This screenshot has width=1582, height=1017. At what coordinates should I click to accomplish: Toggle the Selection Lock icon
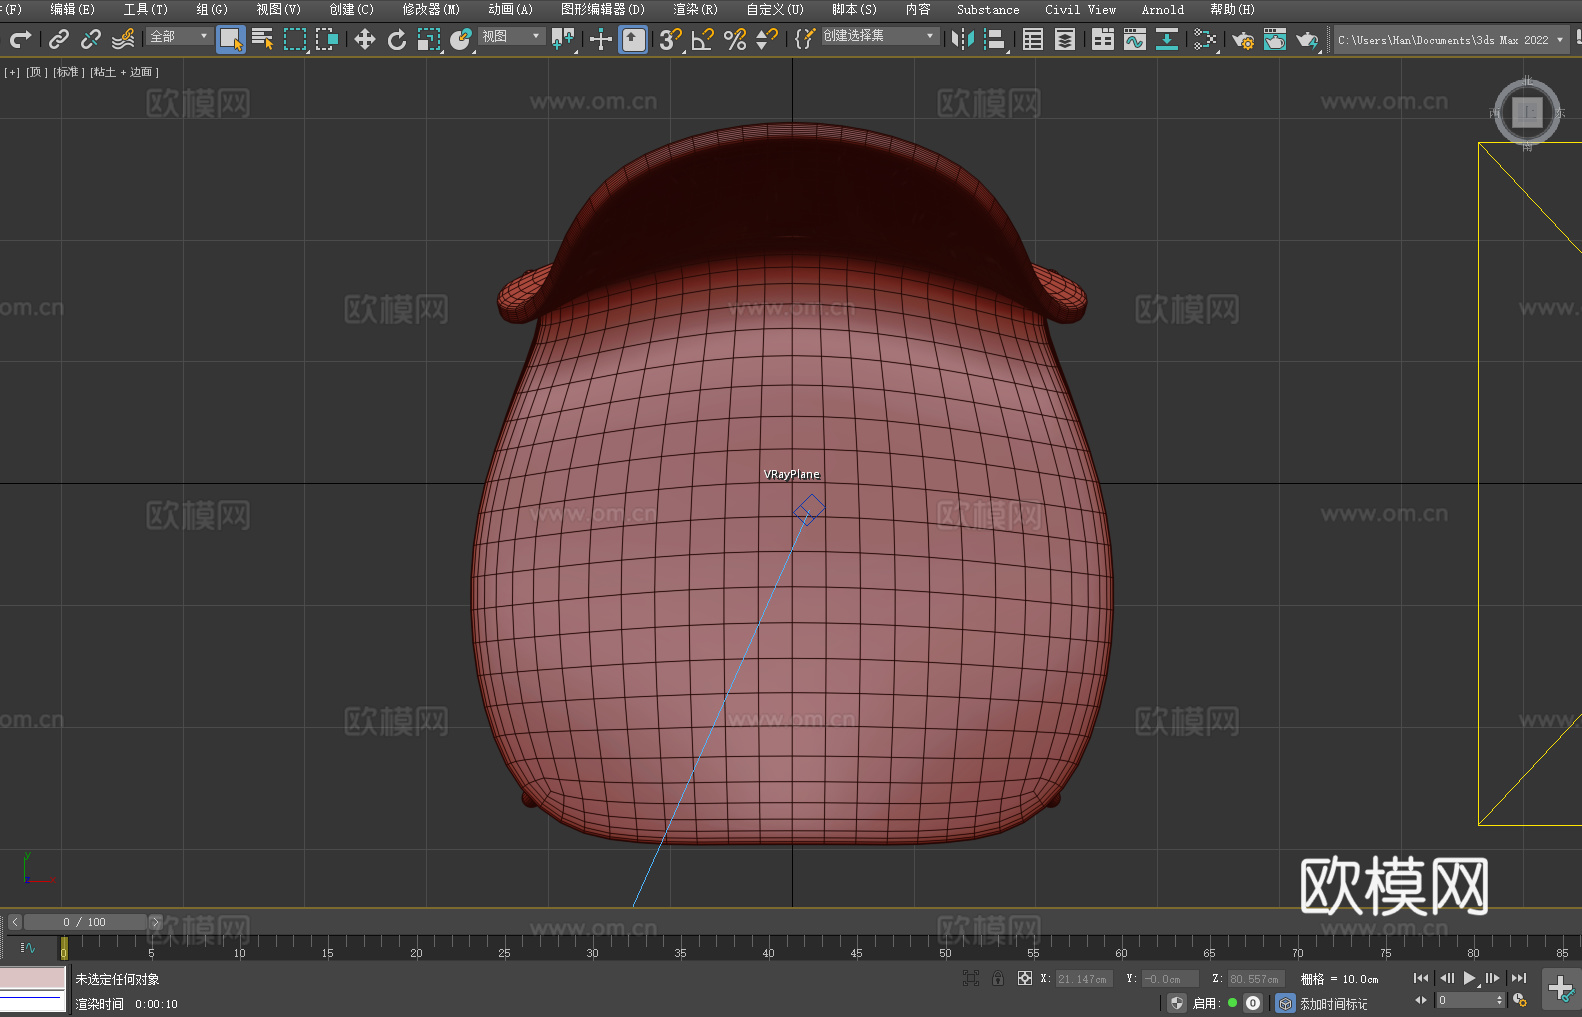pyautogui.click(x=998, y=978)
